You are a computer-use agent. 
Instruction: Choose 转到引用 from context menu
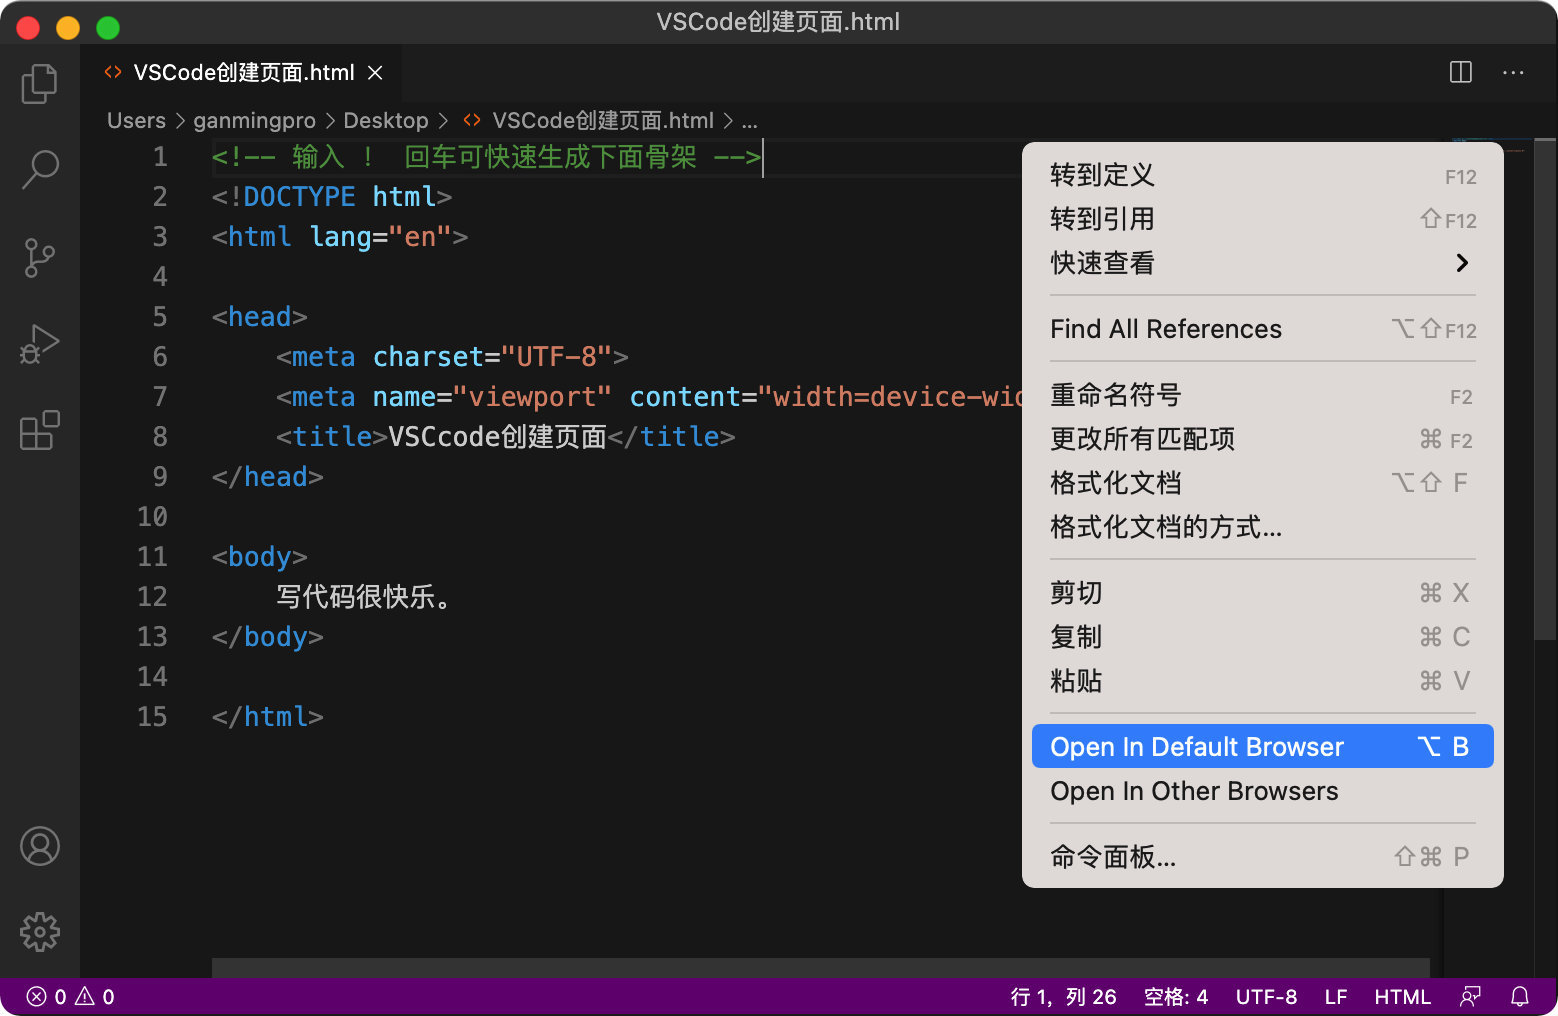[x=1263, y=219]
